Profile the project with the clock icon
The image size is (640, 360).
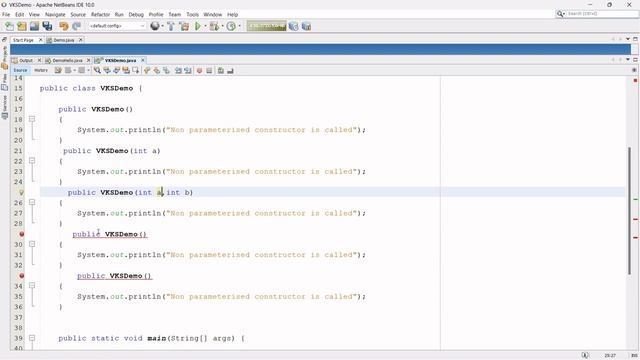(x=231, y=26)
